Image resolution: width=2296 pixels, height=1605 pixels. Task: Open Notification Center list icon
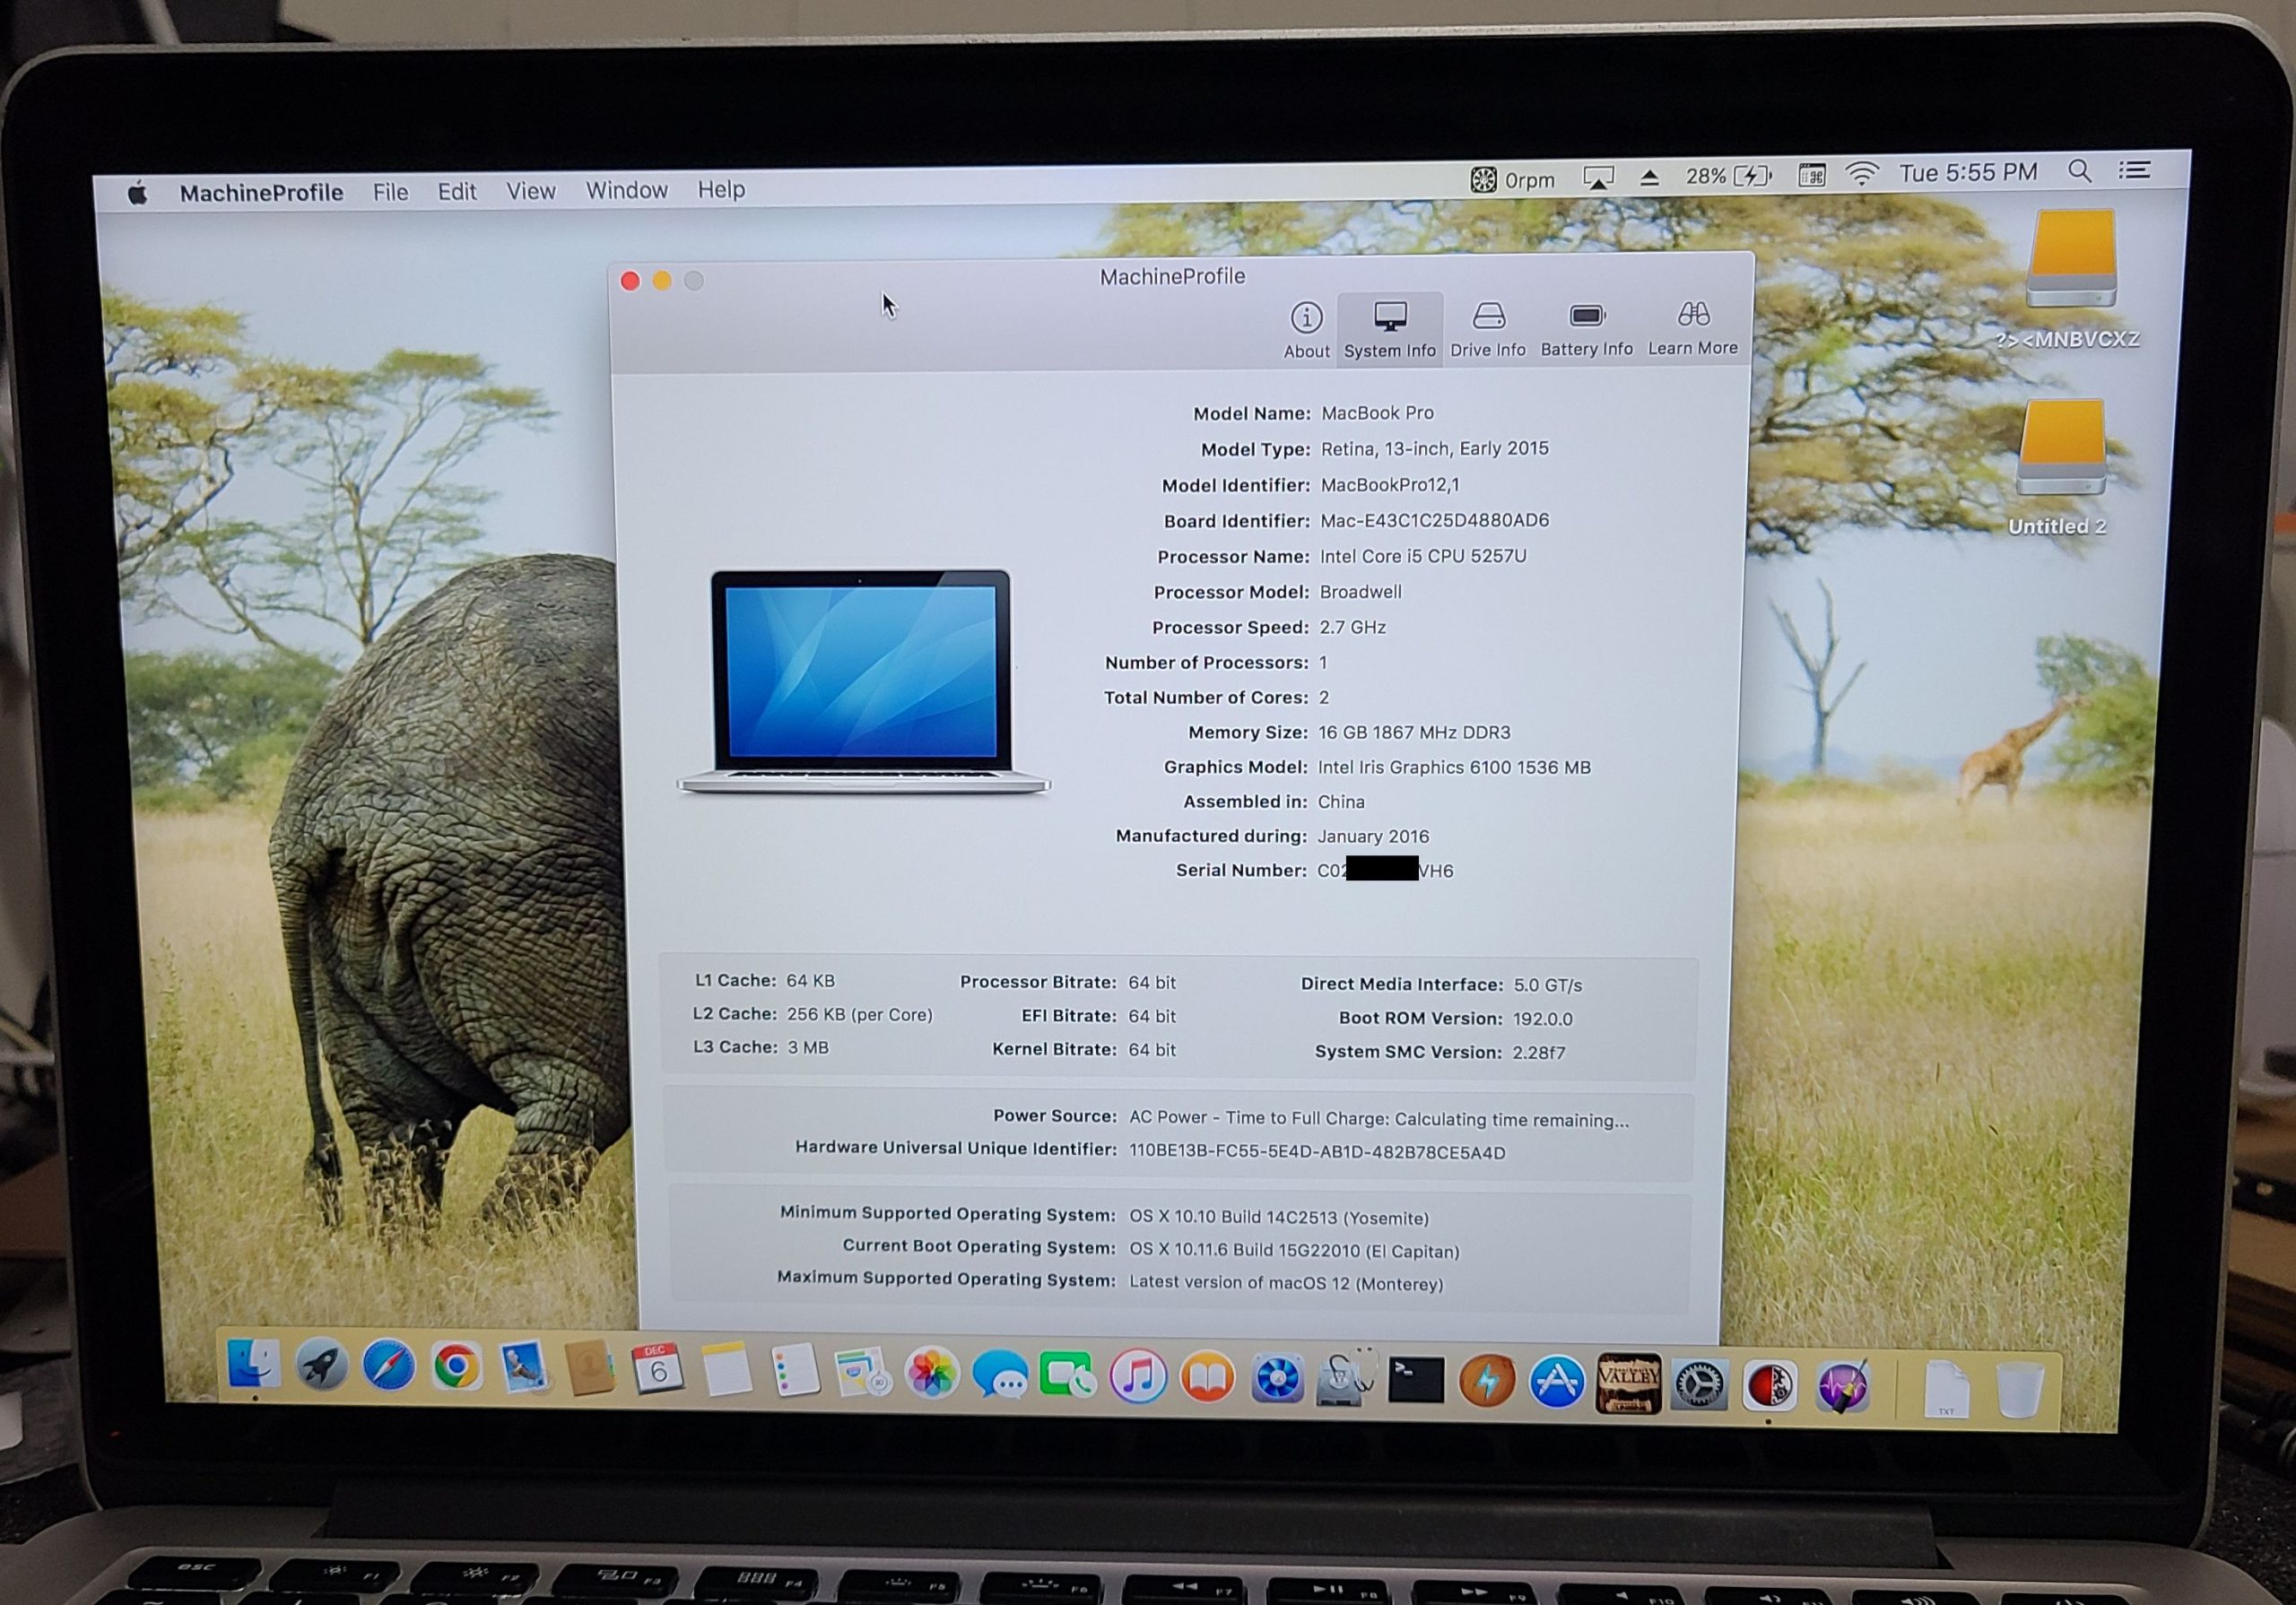2134,171
